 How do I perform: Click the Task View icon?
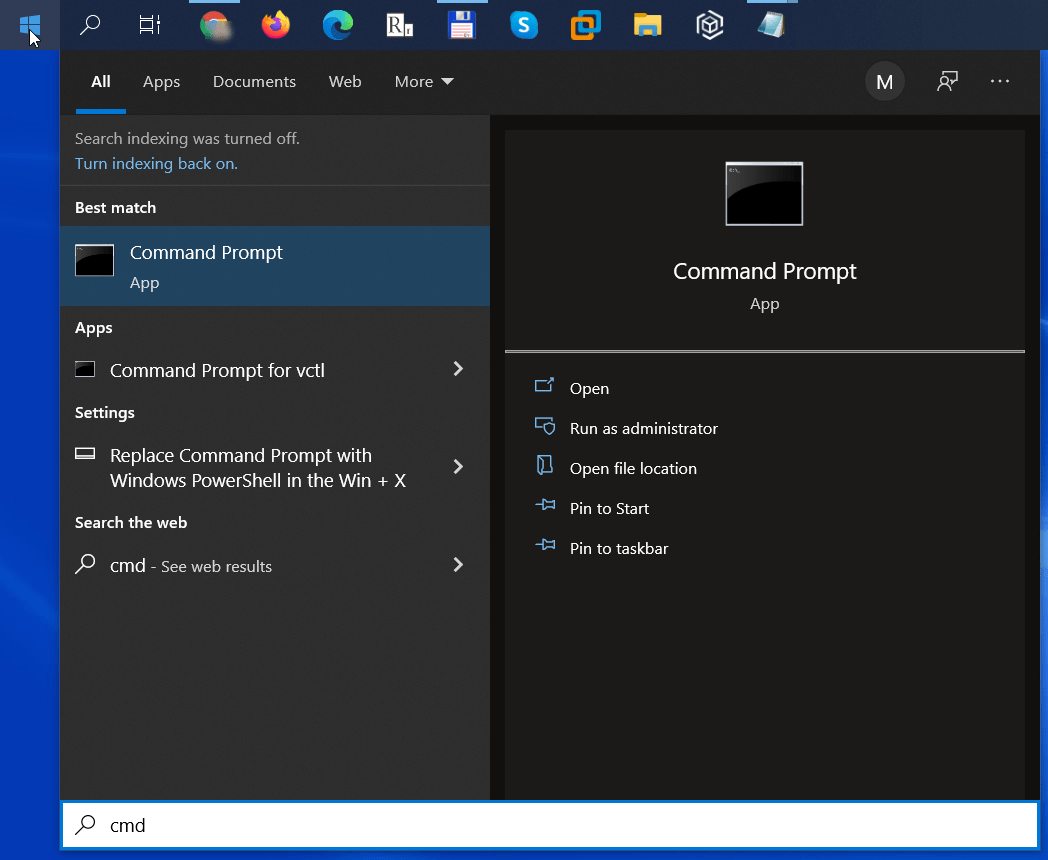pyautogui.click(x=150, y=25)
